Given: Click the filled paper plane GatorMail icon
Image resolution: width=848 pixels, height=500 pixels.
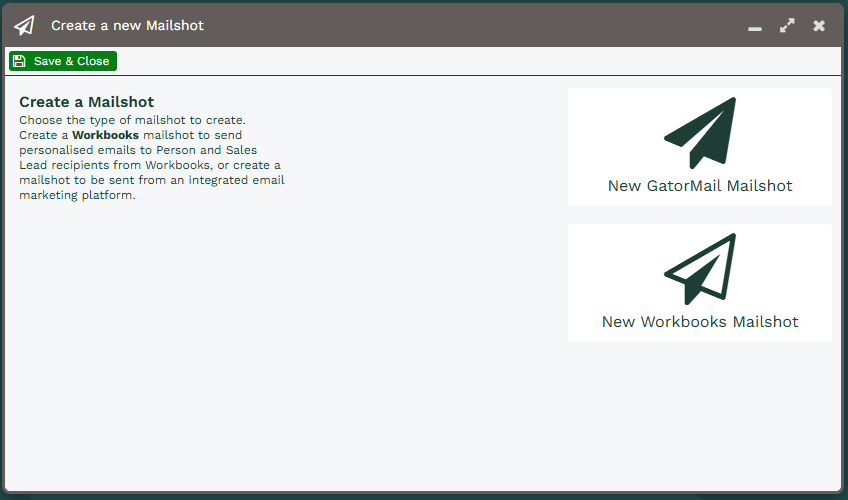Looking at the screenshot, I should (x=700, y=132).
